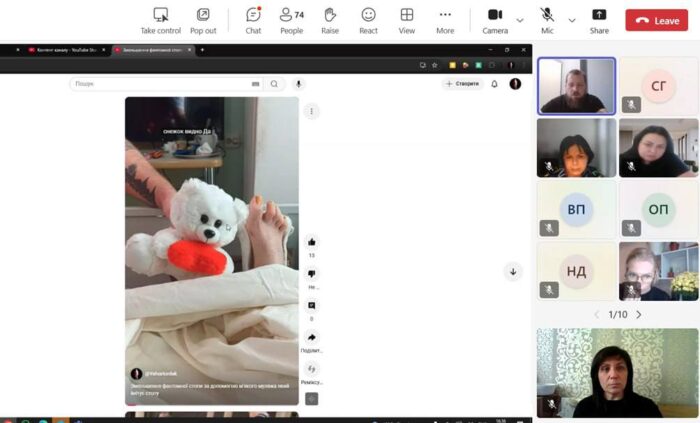
Task: Unmute the Mic
Action: (547, 19)
